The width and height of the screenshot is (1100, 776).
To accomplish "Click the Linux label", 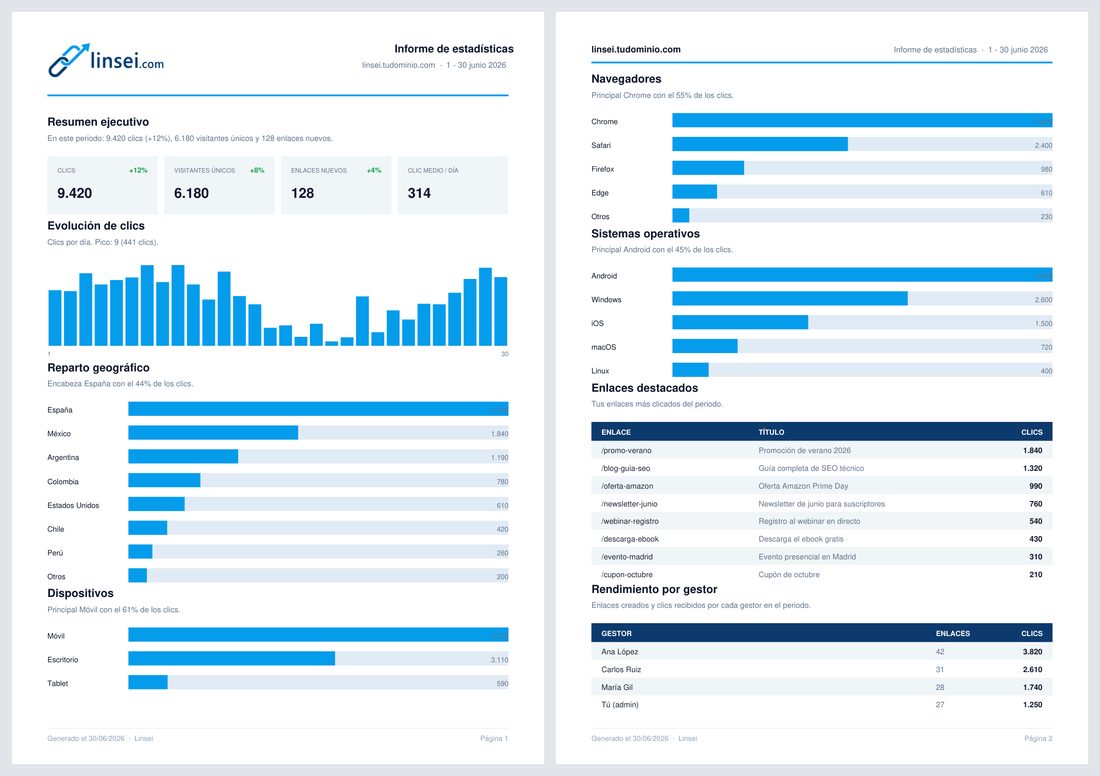I will 601,371.
